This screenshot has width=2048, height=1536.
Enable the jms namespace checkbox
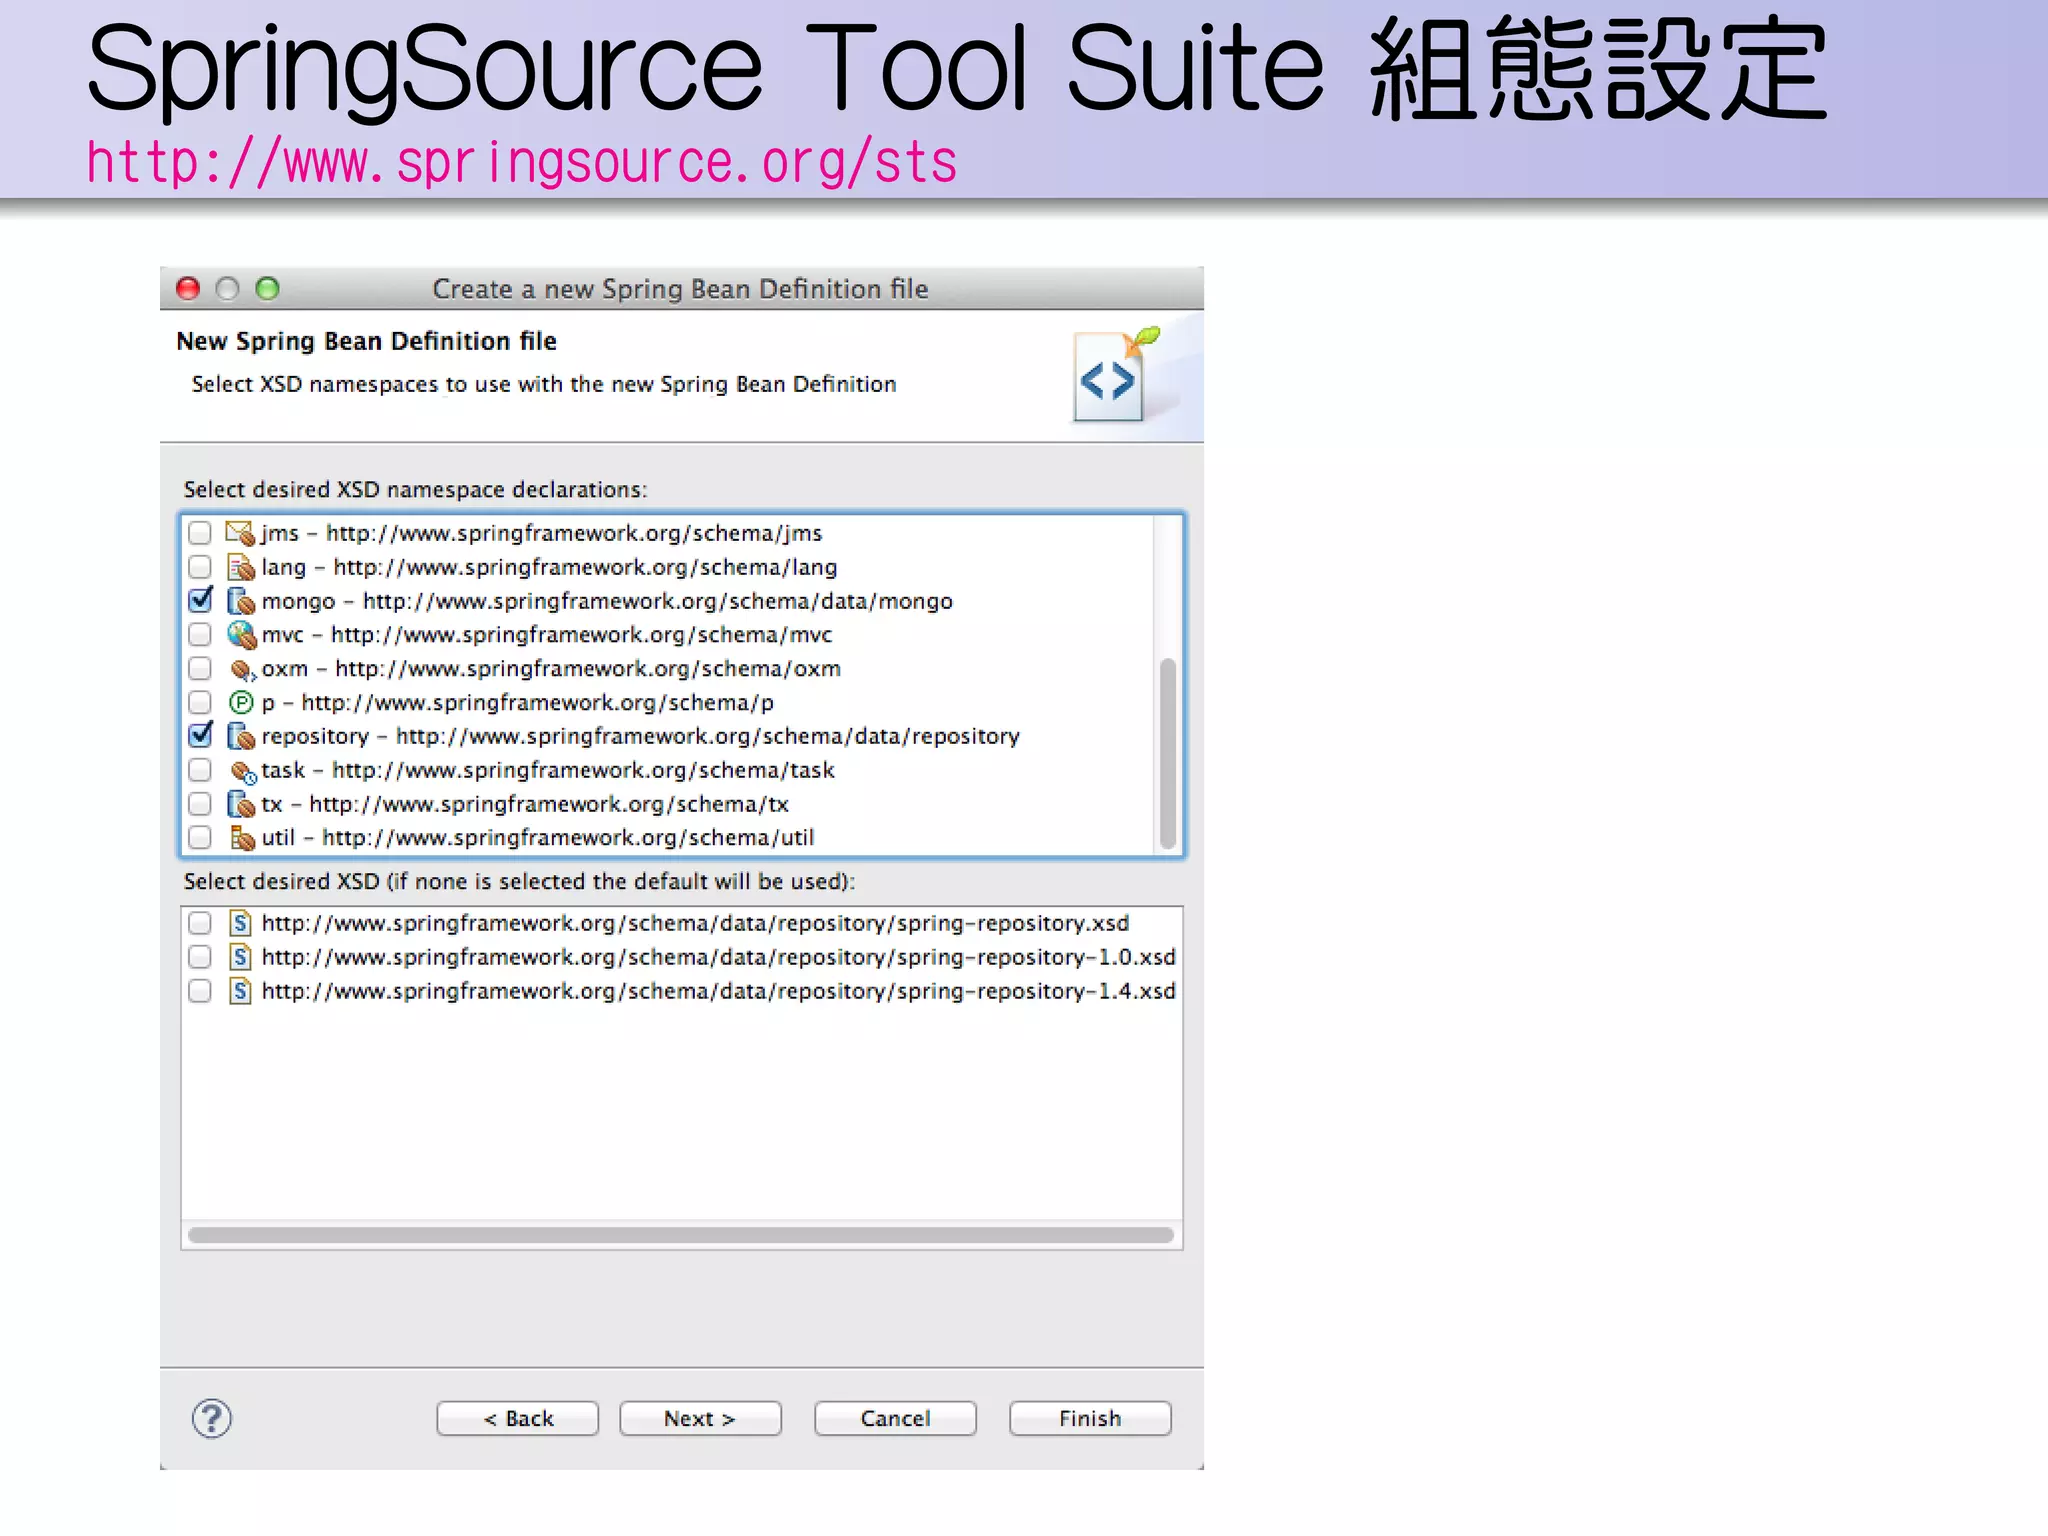200,533
